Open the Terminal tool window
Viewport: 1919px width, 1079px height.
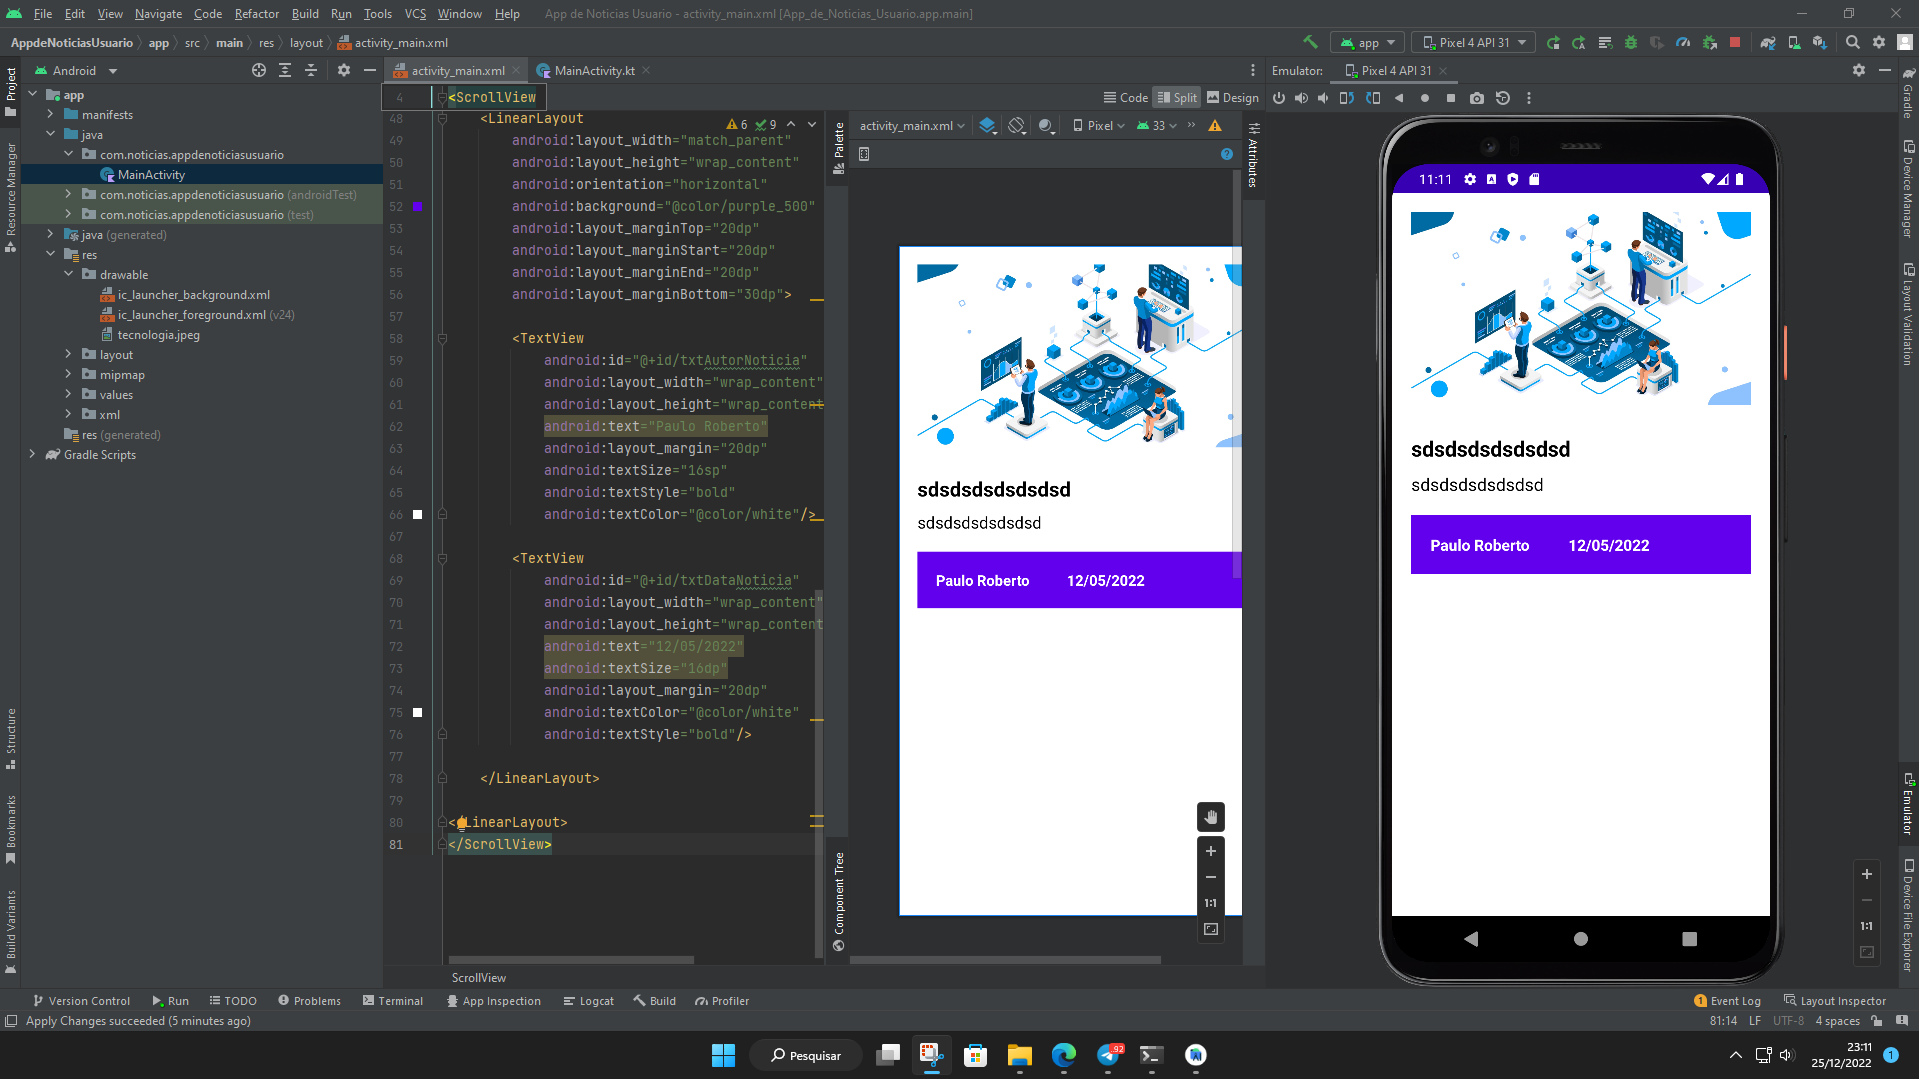393,1000
